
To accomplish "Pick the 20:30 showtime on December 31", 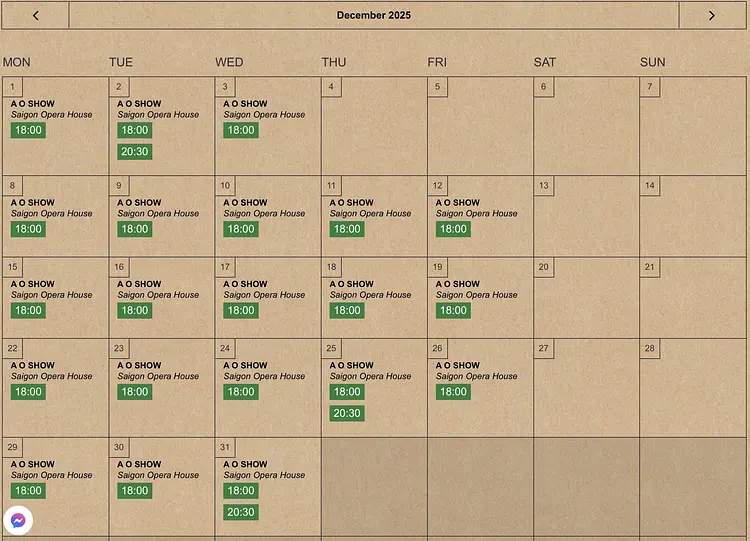I will tap(241, 512).
